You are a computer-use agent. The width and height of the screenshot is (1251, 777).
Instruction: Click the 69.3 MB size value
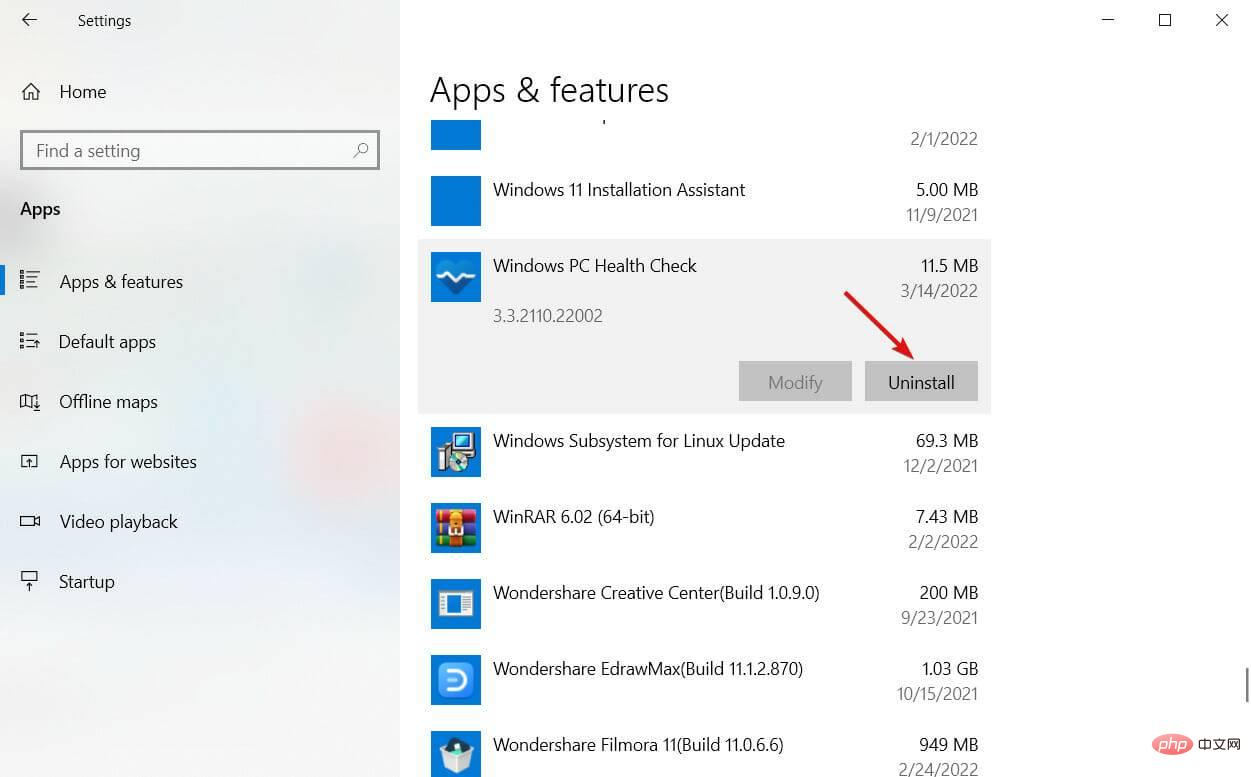click(947, 441)
